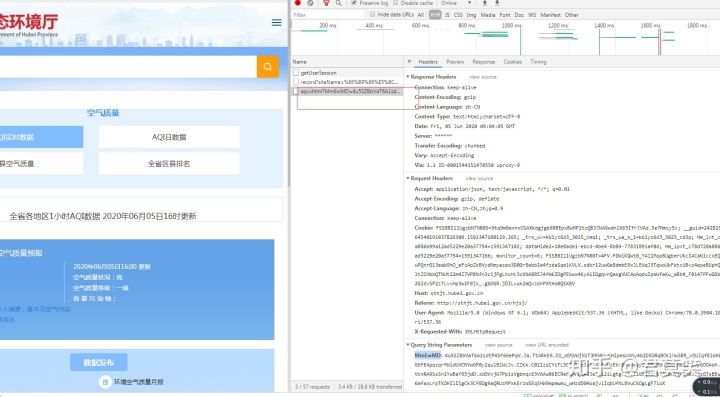720x397 pixels.
Task: Click the 数据发布 button
Action: 99,362
